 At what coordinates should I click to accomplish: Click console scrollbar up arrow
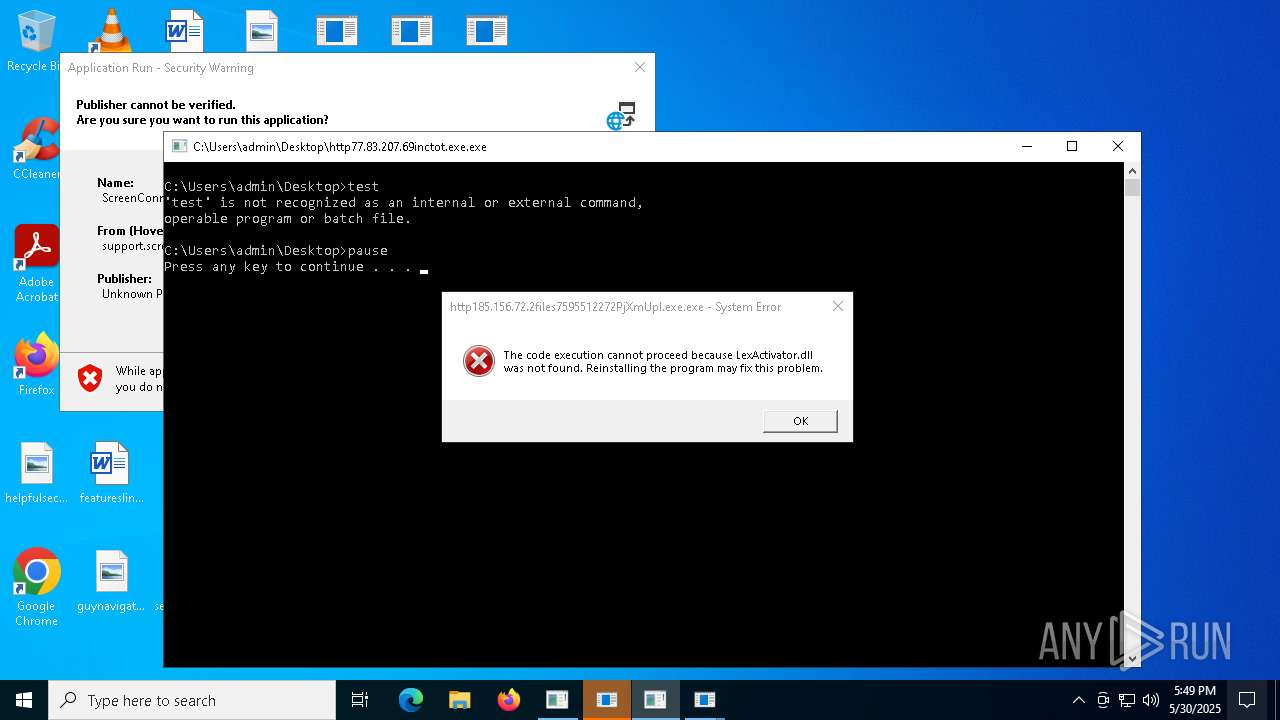(x=1132, y=171)
